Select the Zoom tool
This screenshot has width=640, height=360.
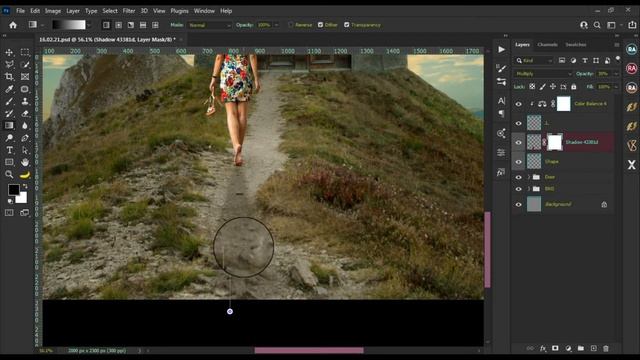pyautogui.click(x=9, y=175)
